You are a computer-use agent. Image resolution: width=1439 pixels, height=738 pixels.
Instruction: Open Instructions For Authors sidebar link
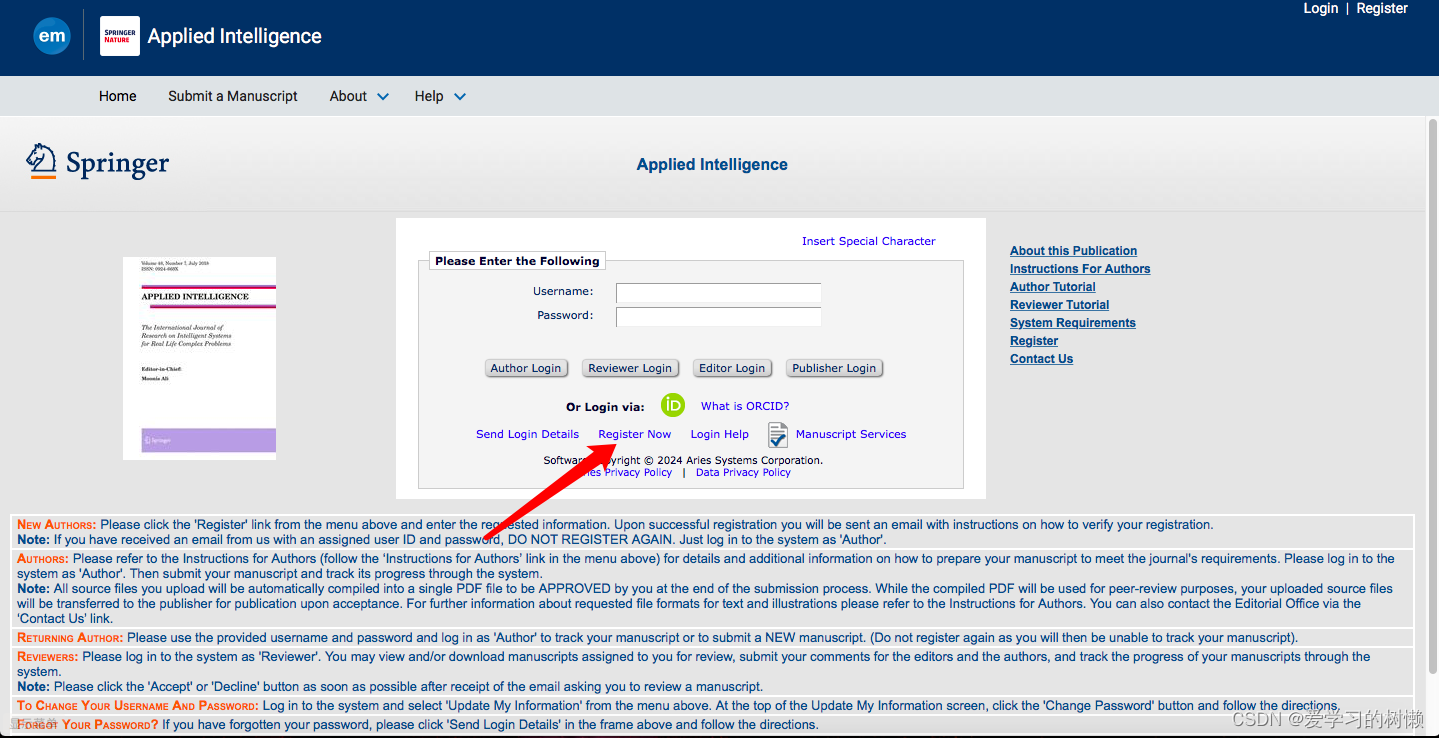click(1080, 269)
